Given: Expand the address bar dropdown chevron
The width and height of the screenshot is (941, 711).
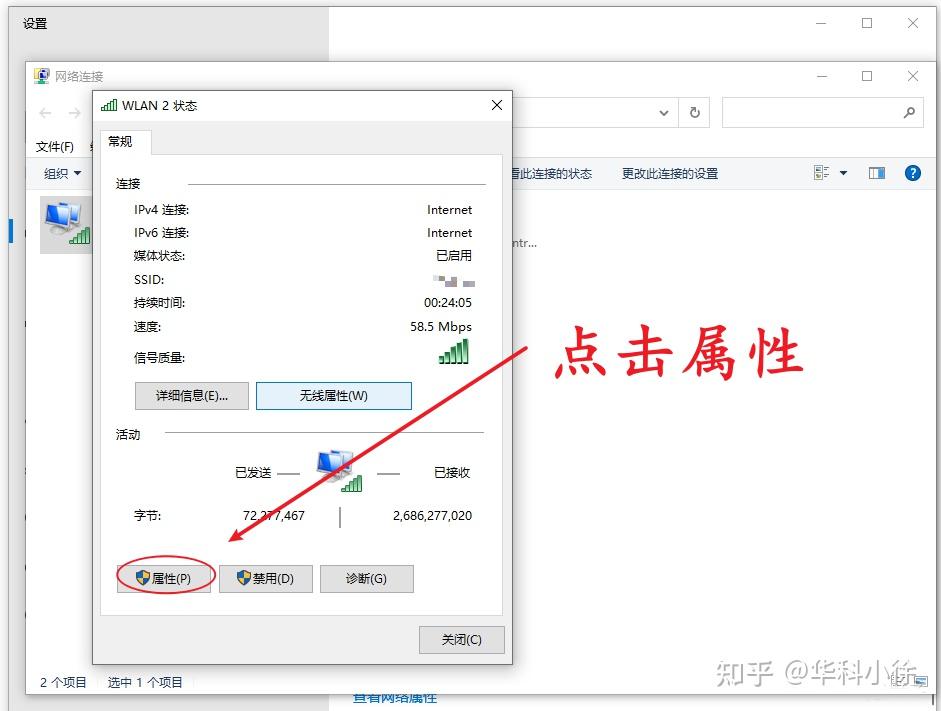Looking at the screenshot, I should (x=664, y=112).
